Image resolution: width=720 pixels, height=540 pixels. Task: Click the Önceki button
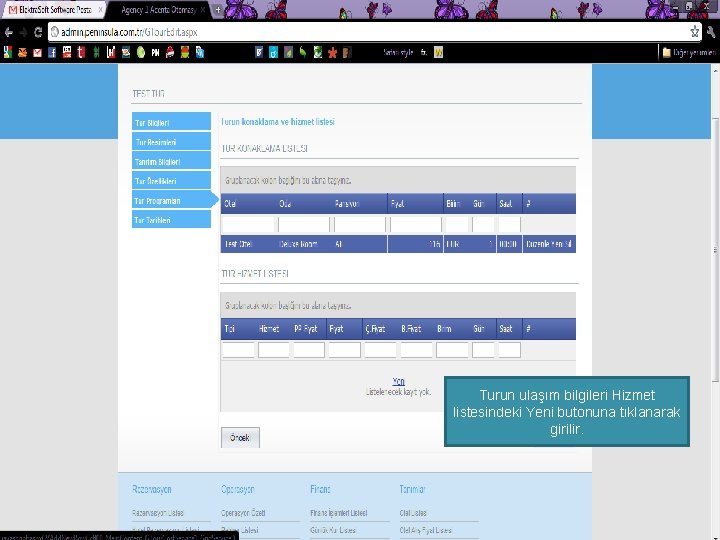tap(240, 438)
